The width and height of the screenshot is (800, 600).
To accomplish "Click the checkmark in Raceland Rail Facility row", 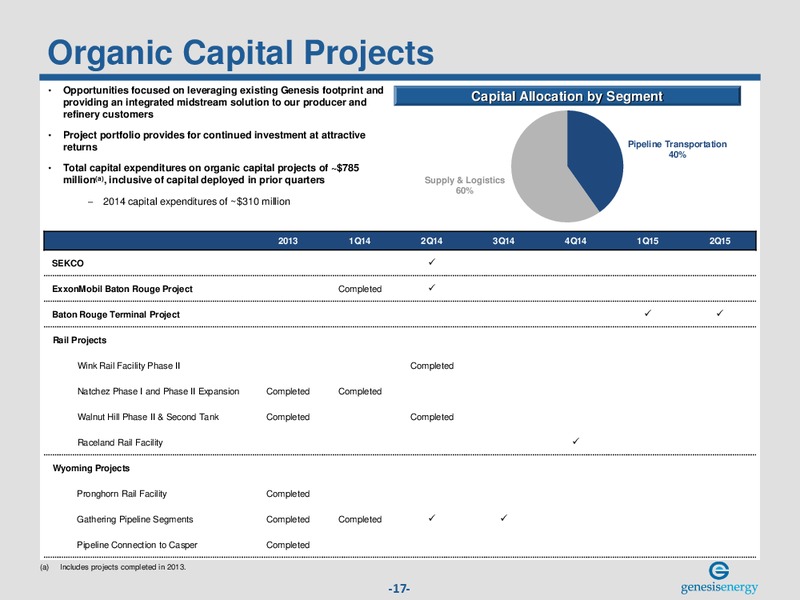I will pos(576,441).
